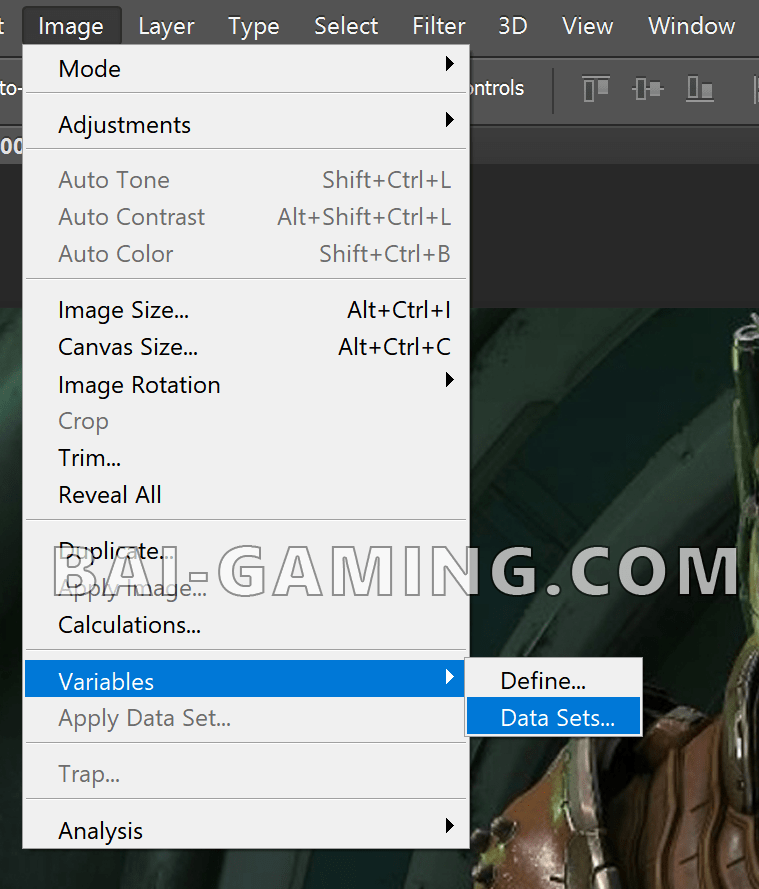Open the Type menu
Screen dimensions: 759x889
click(254, 26)
